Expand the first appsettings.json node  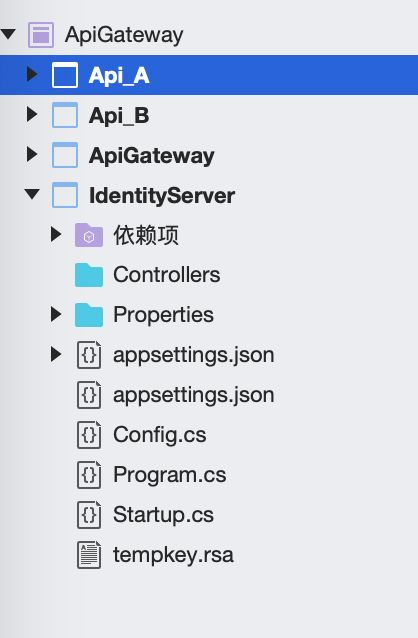click(x=56, y=354)
